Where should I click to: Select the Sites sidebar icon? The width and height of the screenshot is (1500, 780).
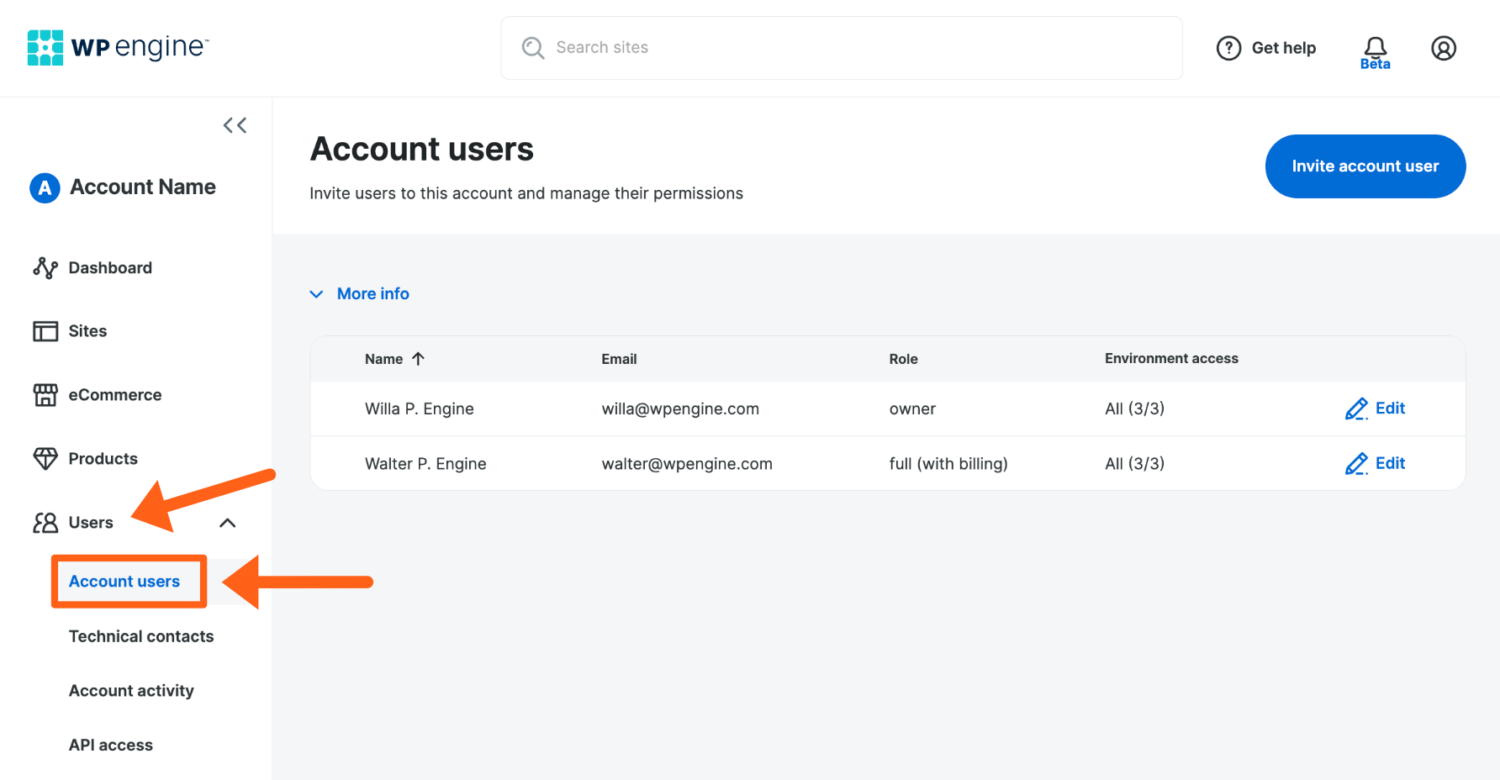click(x=46, y=330)
